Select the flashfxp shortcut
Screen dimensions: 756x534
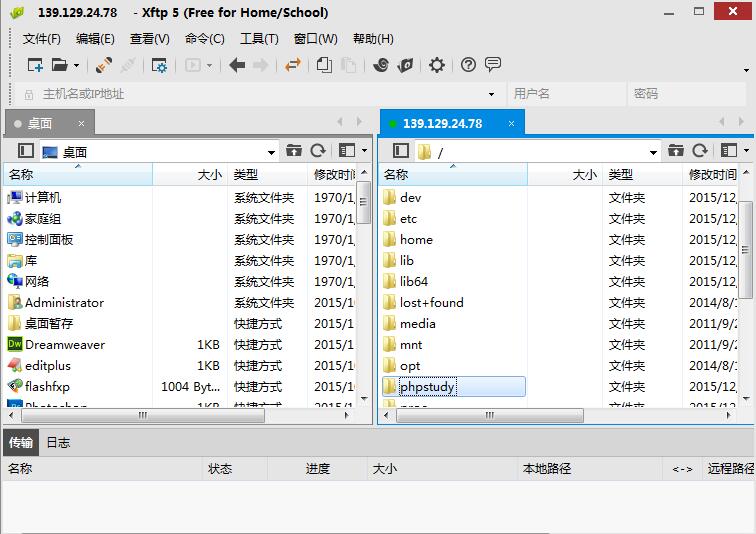[47, 387]
